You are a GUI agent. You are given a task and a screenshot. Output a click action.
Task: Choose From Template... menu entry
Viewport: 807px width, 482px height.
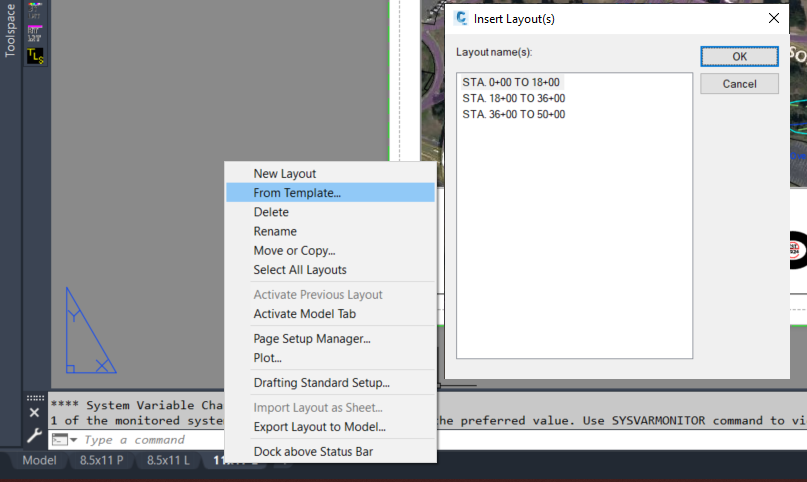click(x=330, y=193)
